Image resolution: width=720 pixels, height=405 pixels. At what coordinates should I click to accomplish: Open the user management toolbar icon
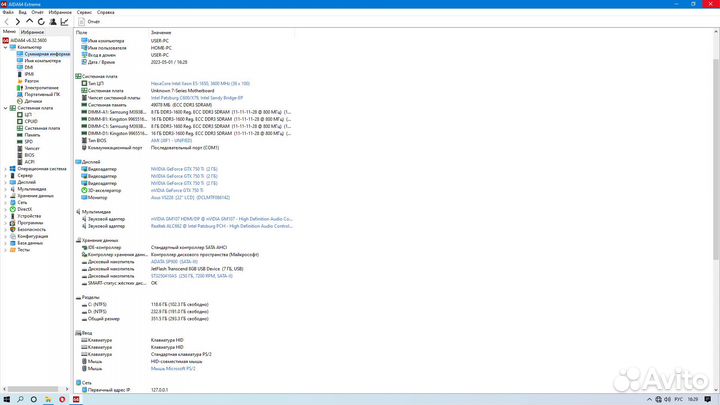click(53, 22)
